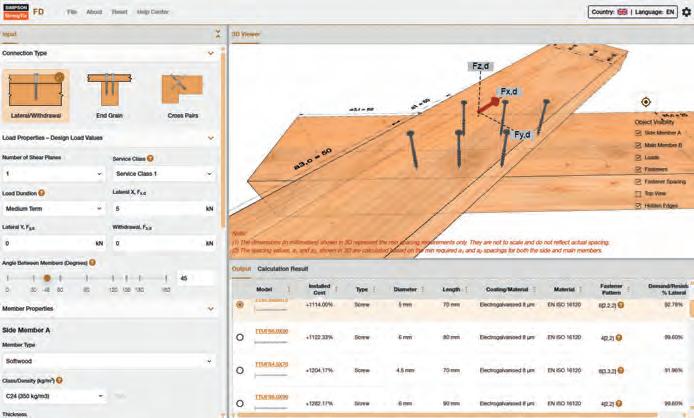Collapse the Member Properties section

coord(211,309)
